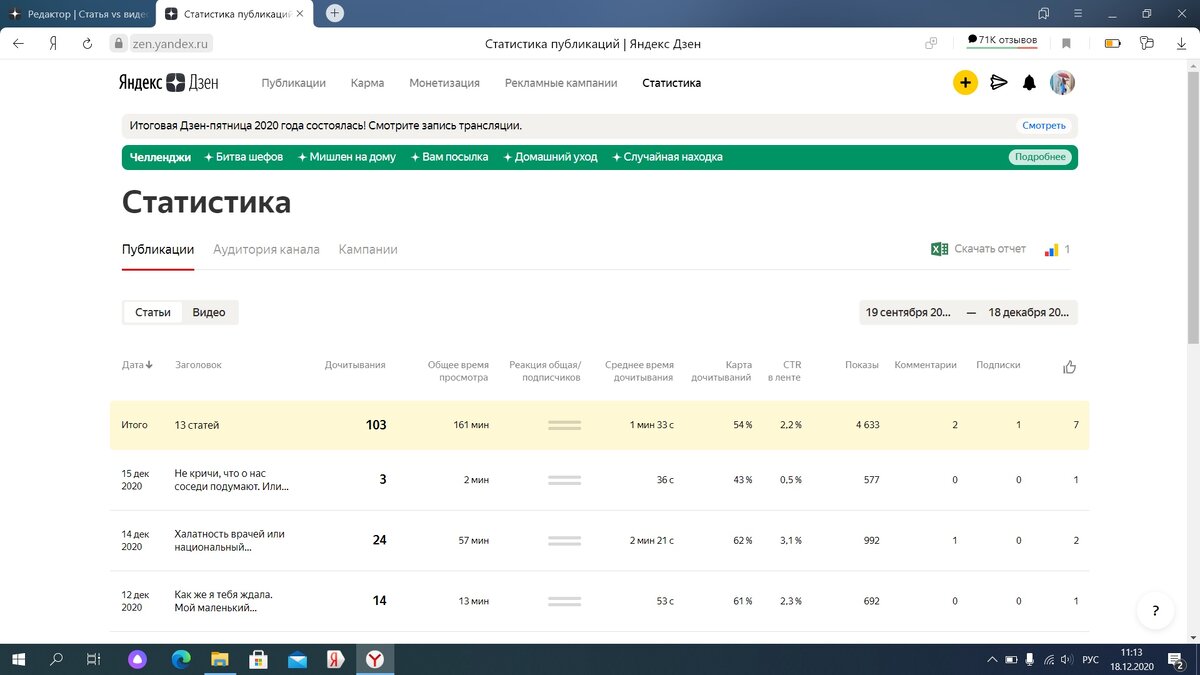Open Статистика in top navigation
This screenshot has width=1200, height=675.
click(x=671, y=83)
